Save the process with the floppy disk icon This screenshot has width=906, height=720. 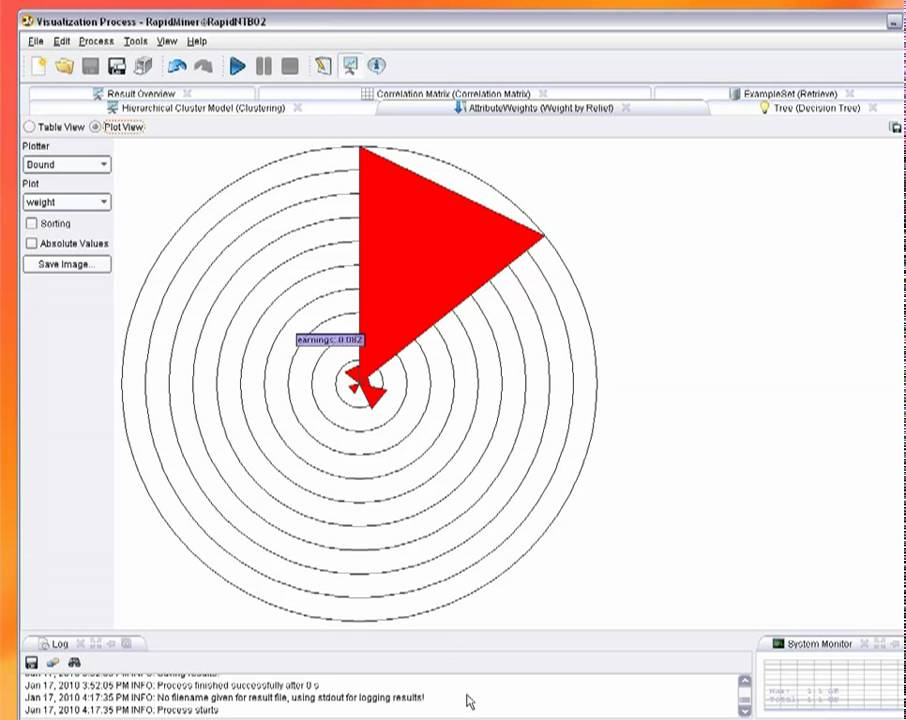91,66
